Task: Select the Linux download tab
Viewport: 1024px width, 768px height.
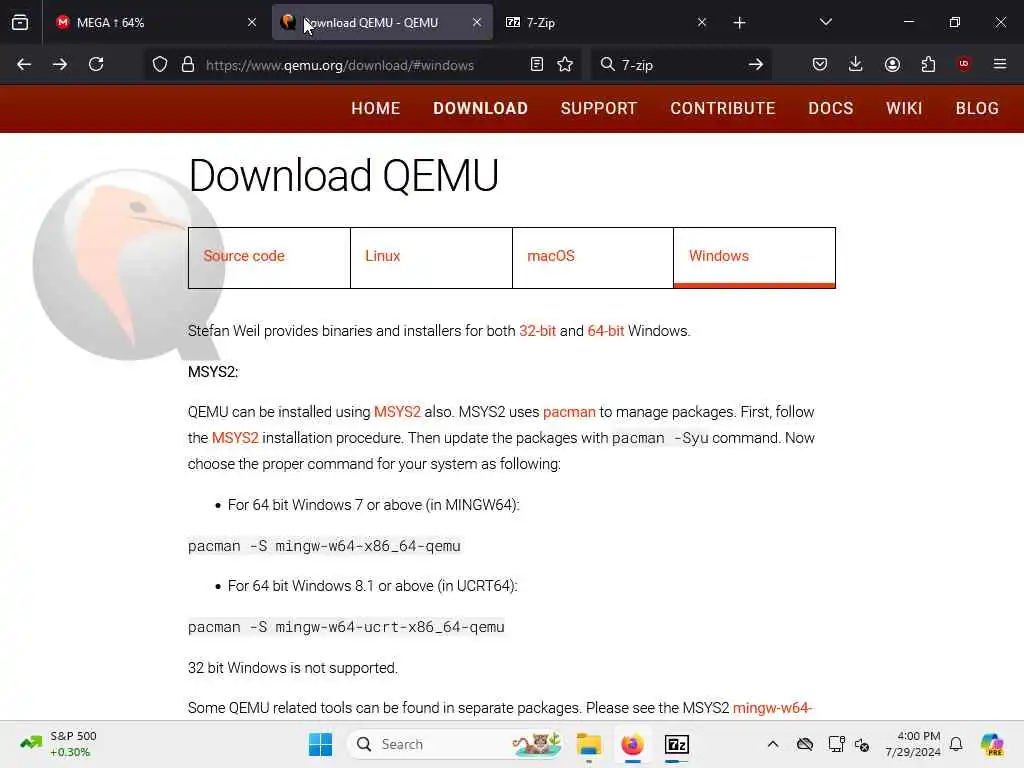Action: point(431,257)
